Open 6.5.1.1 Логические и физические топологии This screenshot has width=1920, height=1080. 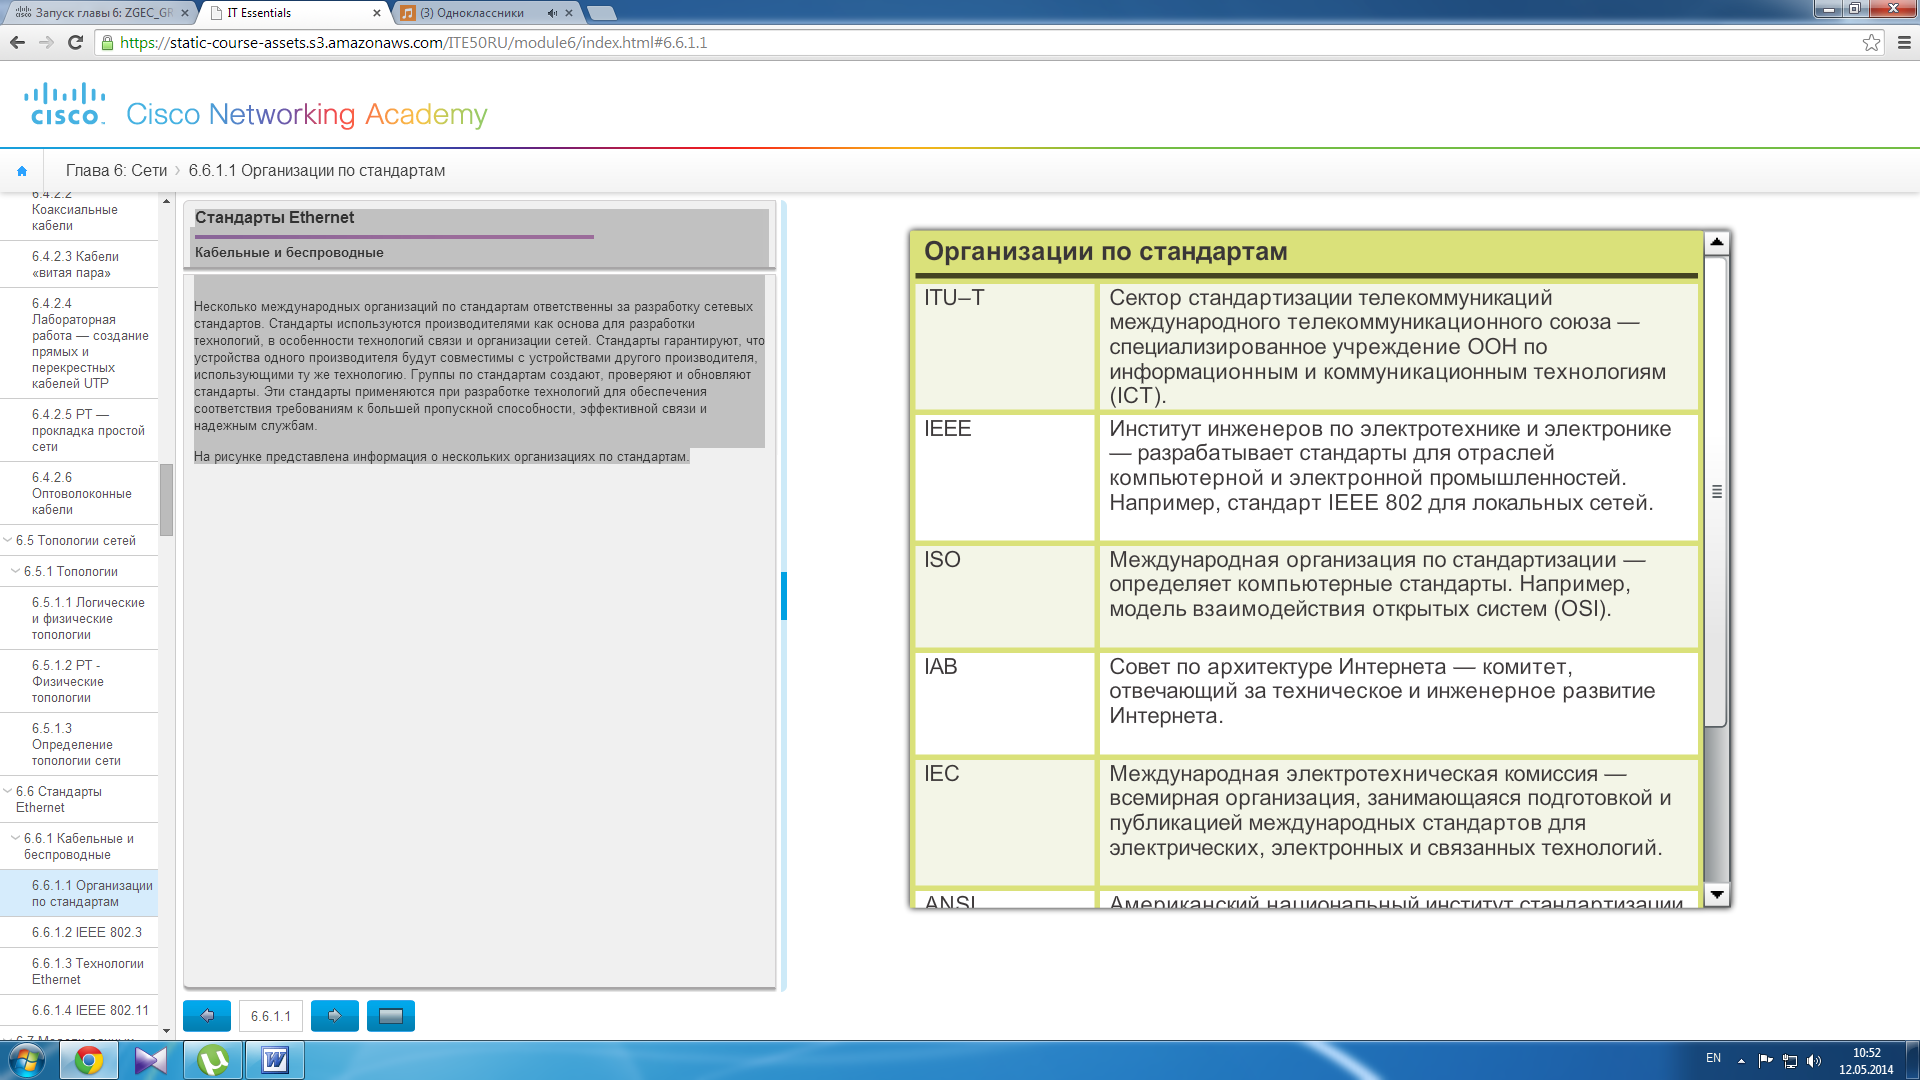(79, 618)
